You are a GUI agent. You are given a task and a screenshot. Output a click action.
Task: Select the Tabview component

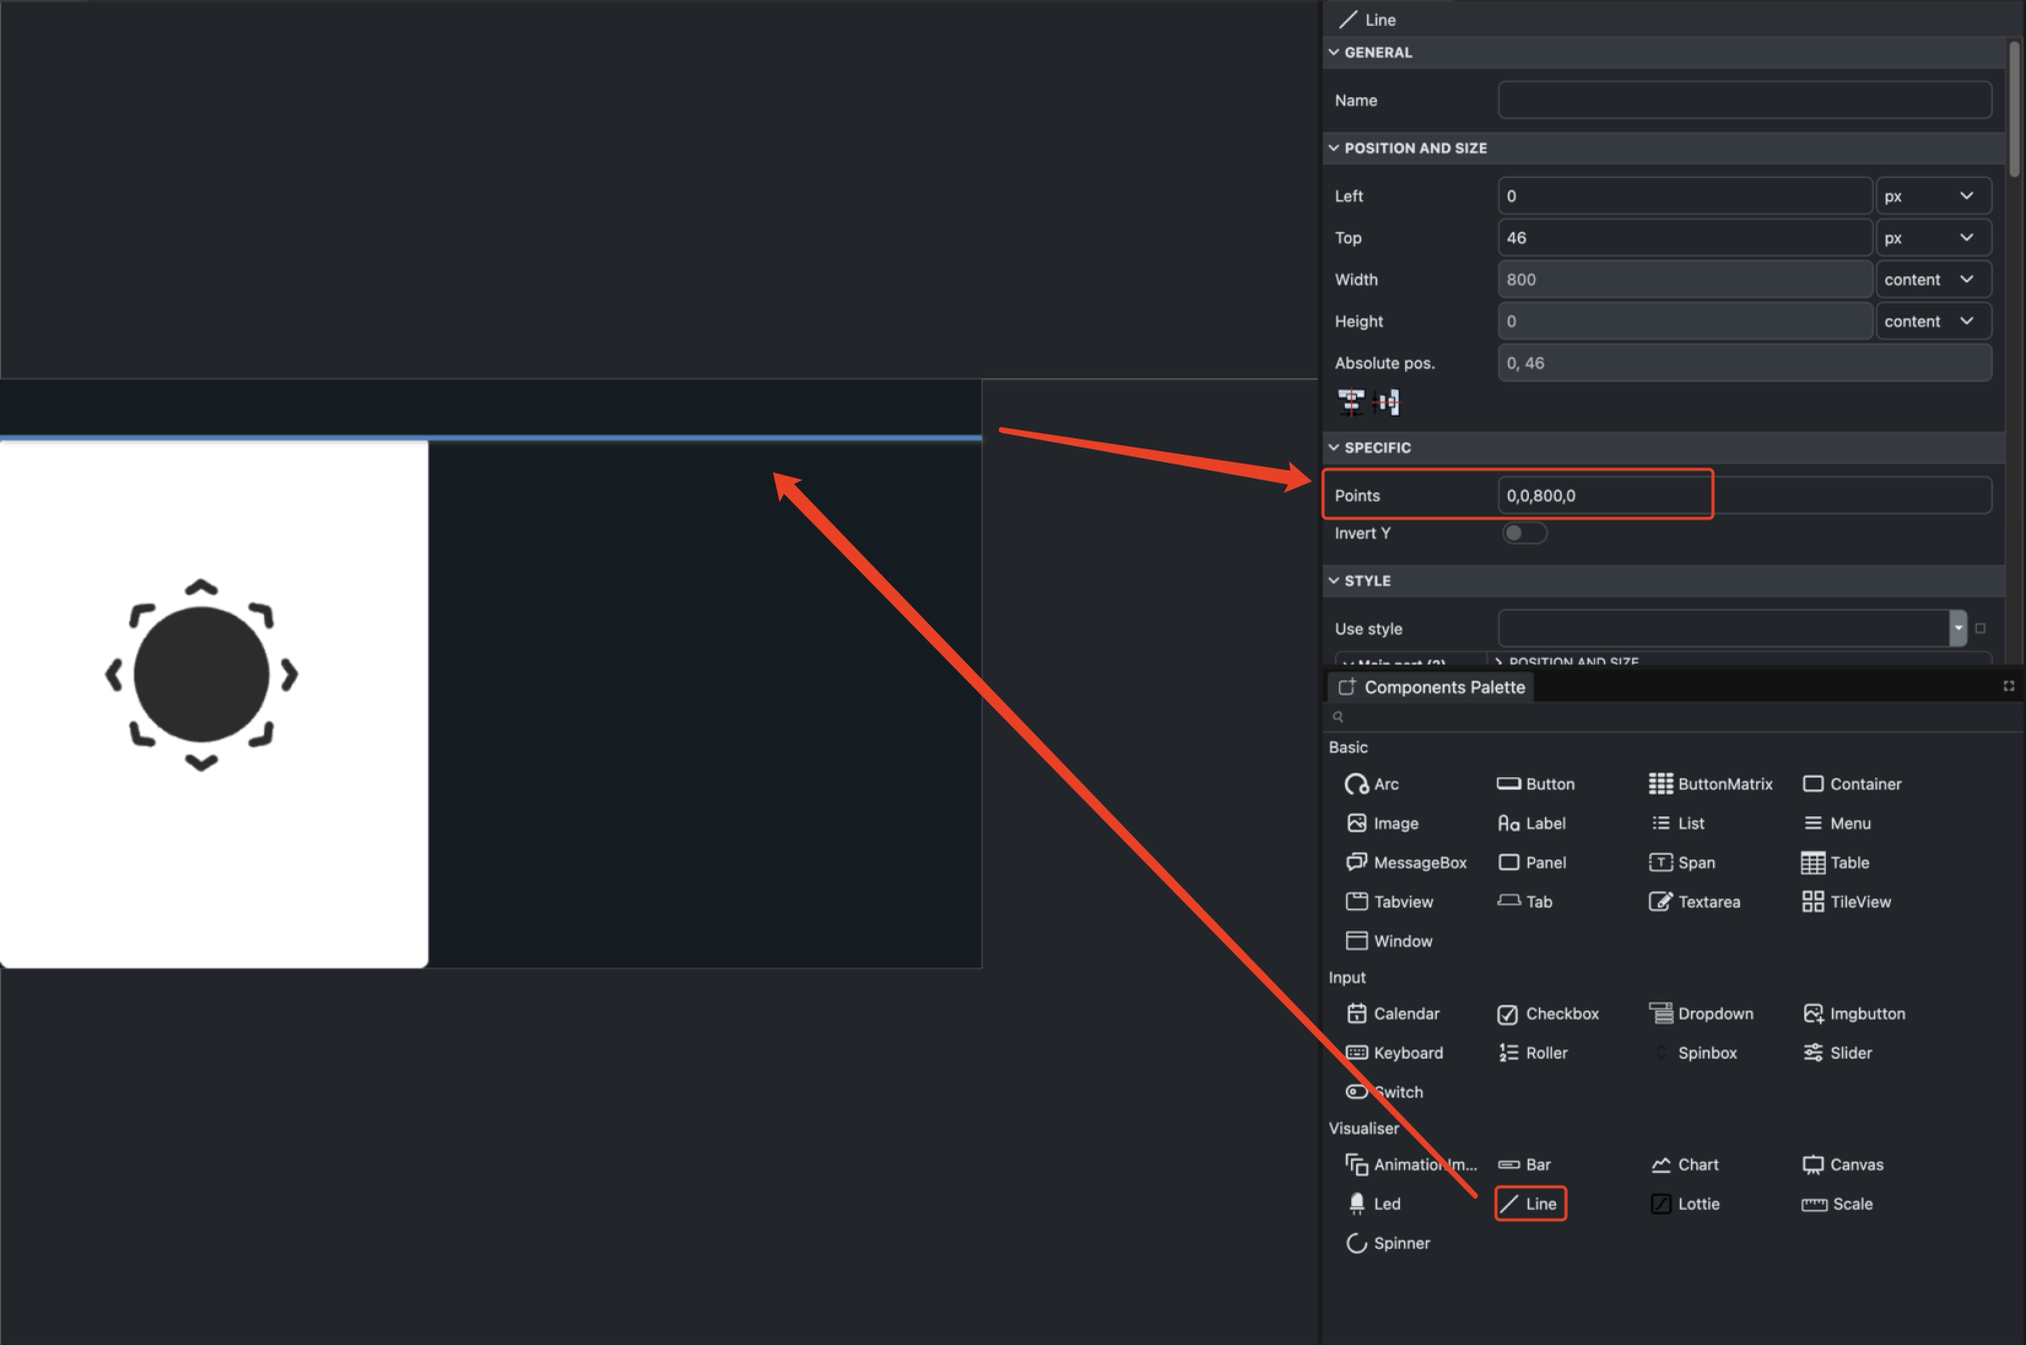(x=1389, y=901)
